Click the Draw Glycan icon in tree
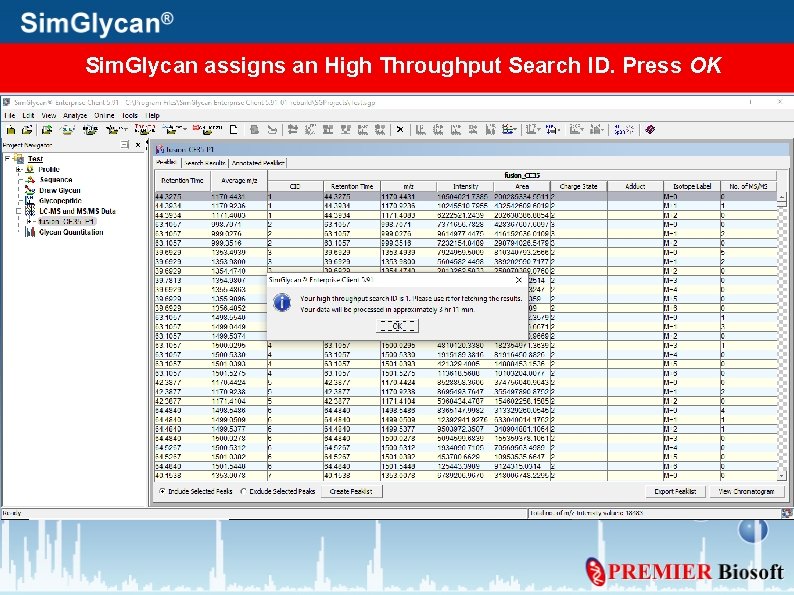This screenshot has width=794, height=595. 30,190
